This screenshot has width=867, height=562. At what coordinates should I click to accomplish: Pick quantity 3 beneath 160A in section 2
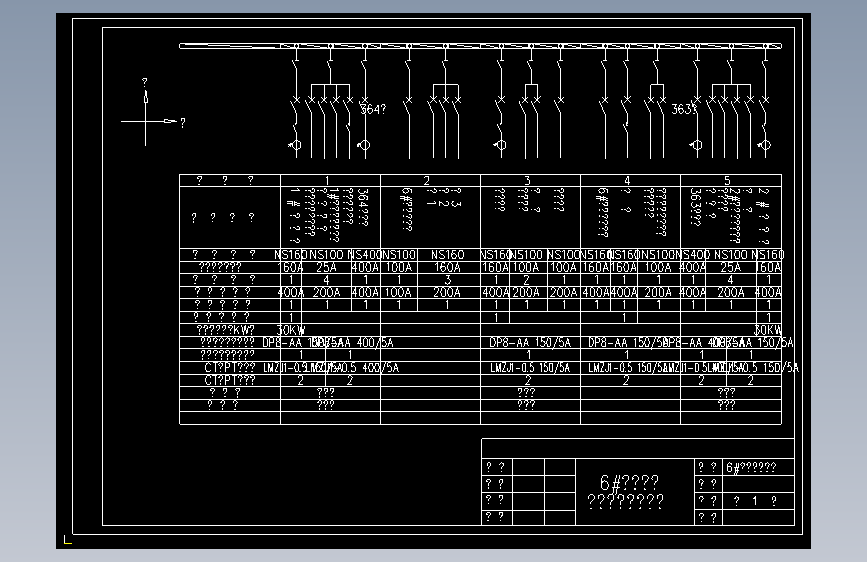[447, 280]
